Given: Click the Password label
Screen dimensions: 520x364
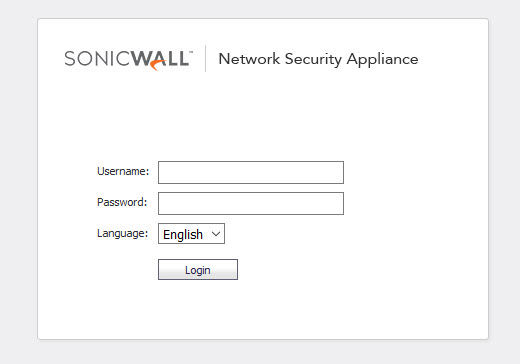Looking at the screenshot, I should click(122, 202).
